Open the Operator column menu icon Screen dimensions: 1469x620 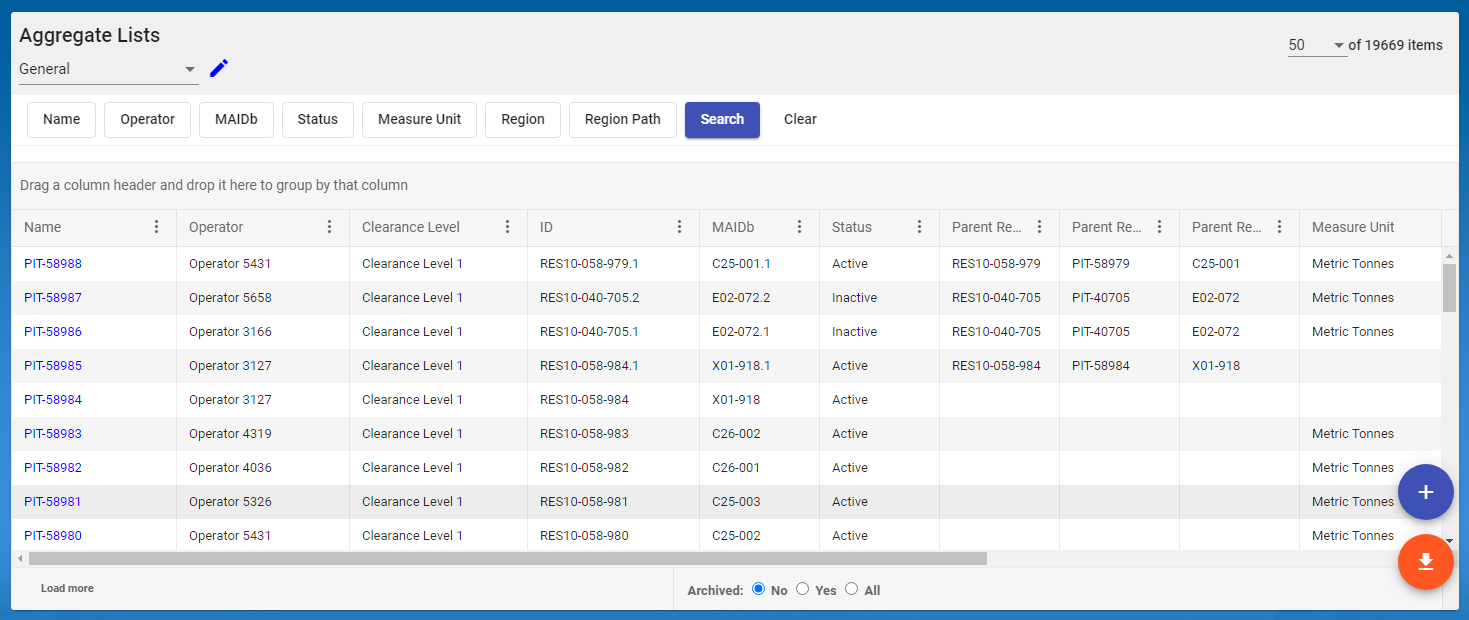(330, 227)
